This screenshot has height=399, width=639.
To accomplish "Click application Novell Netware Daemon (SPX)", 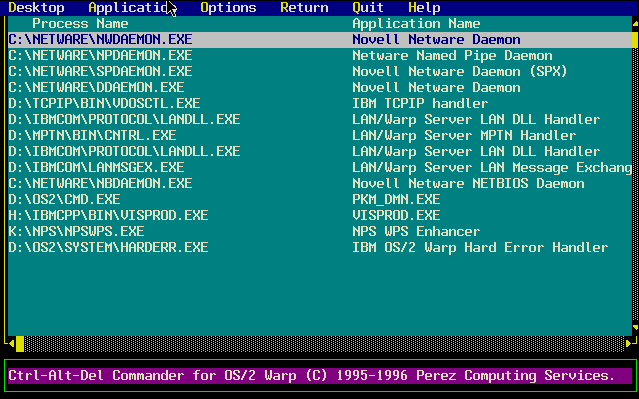I will click(x=460, y=71).
